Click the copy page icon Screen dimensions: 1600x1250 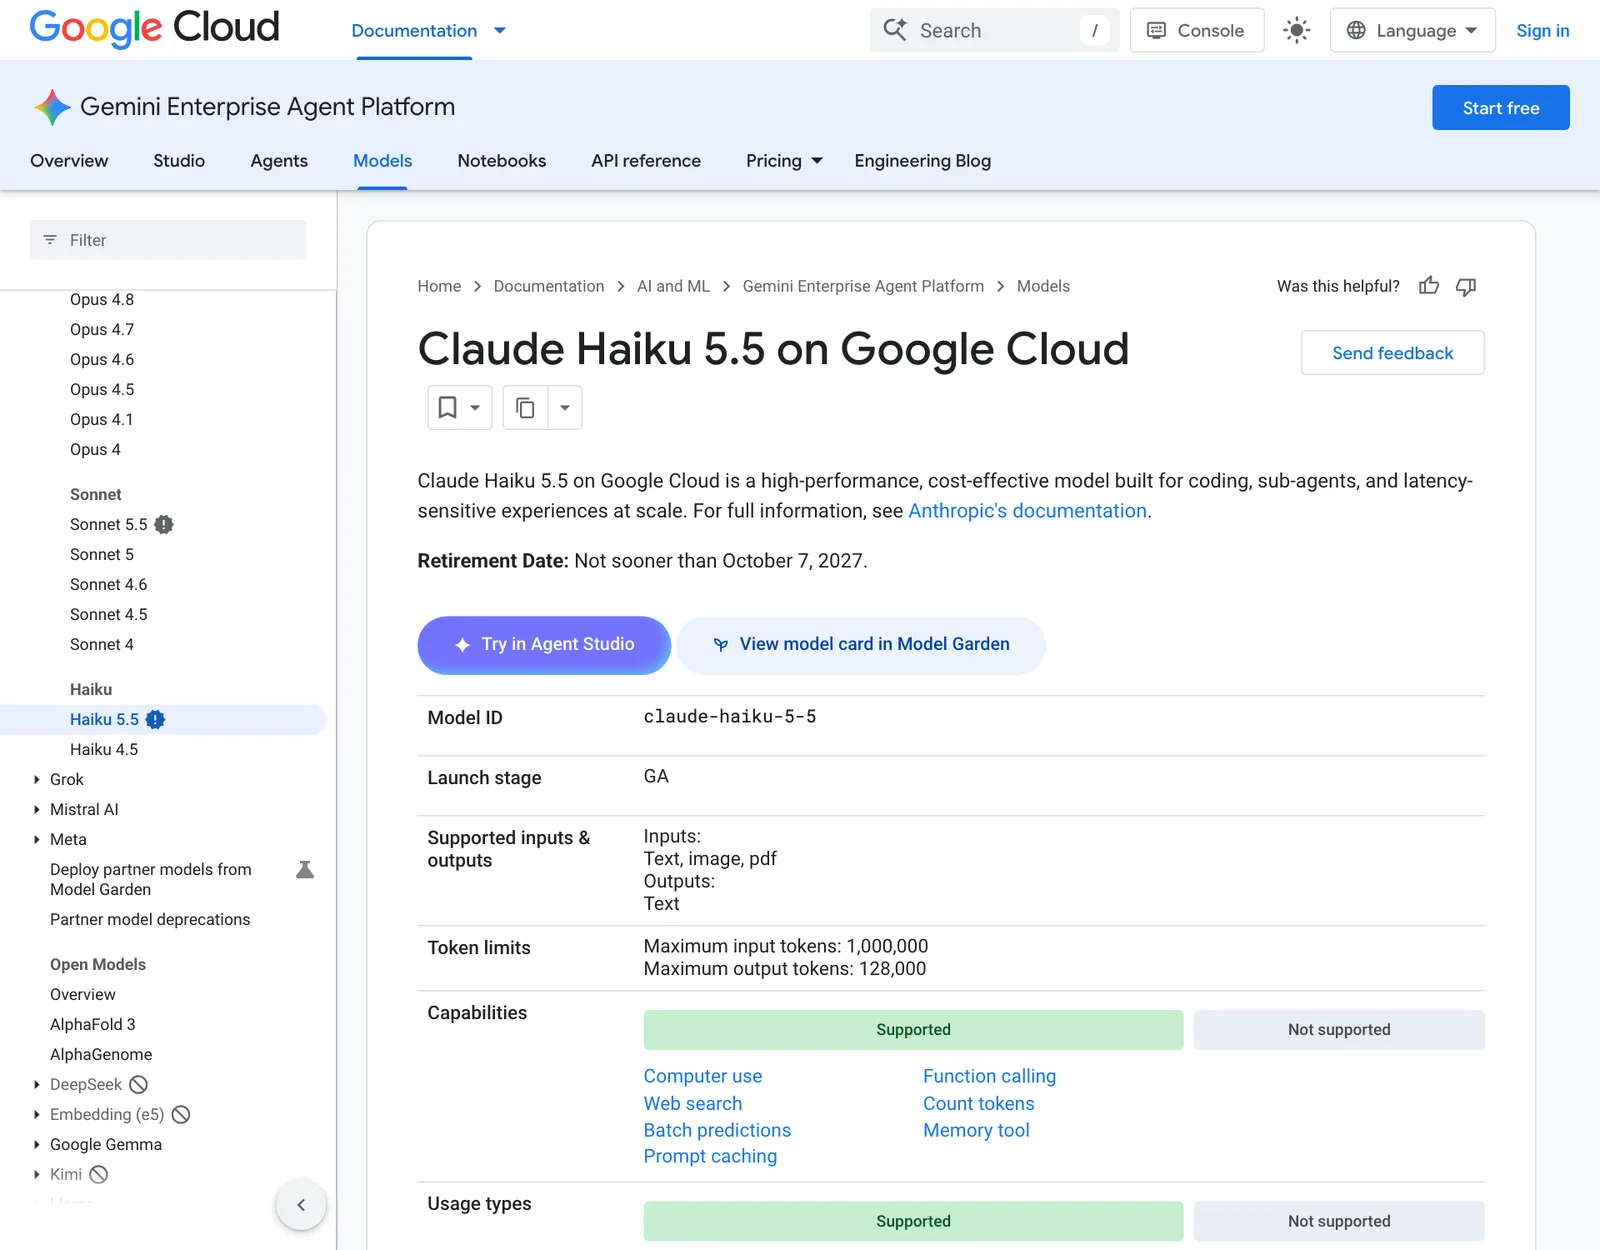(x=525, y=407)
